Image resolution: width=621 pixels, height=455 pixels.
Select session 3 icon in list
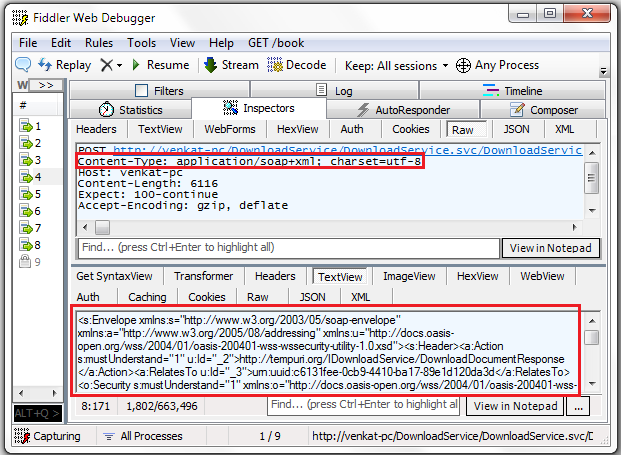point(26,160)
